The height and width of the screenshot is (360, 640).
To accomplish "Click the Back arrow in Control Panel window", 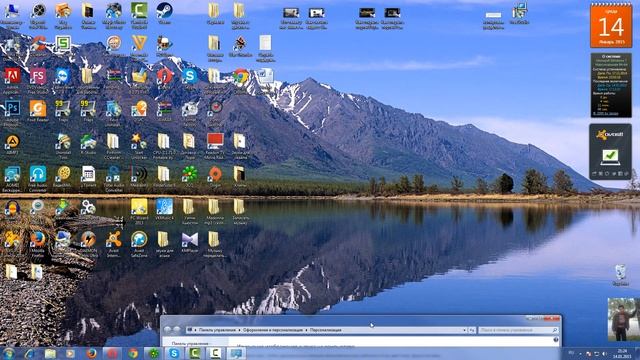I will (x=167, y=330).
